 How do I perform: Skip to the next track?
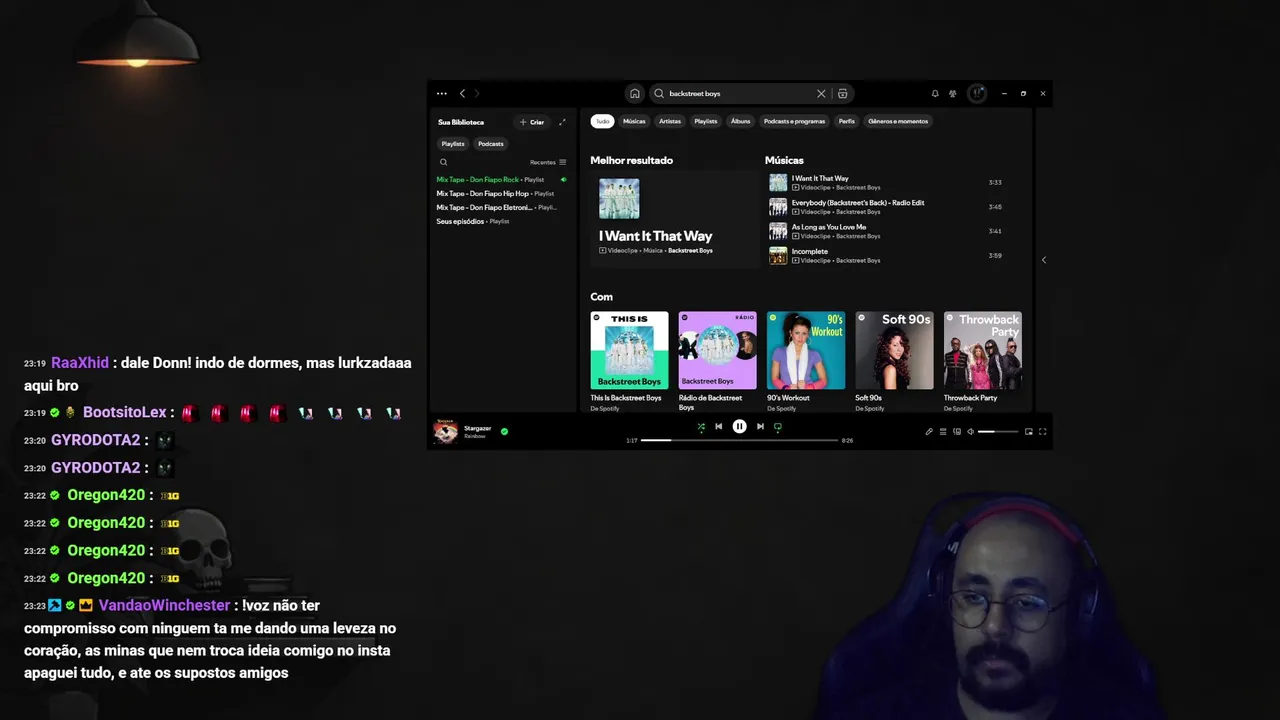[x=760, y=427]
